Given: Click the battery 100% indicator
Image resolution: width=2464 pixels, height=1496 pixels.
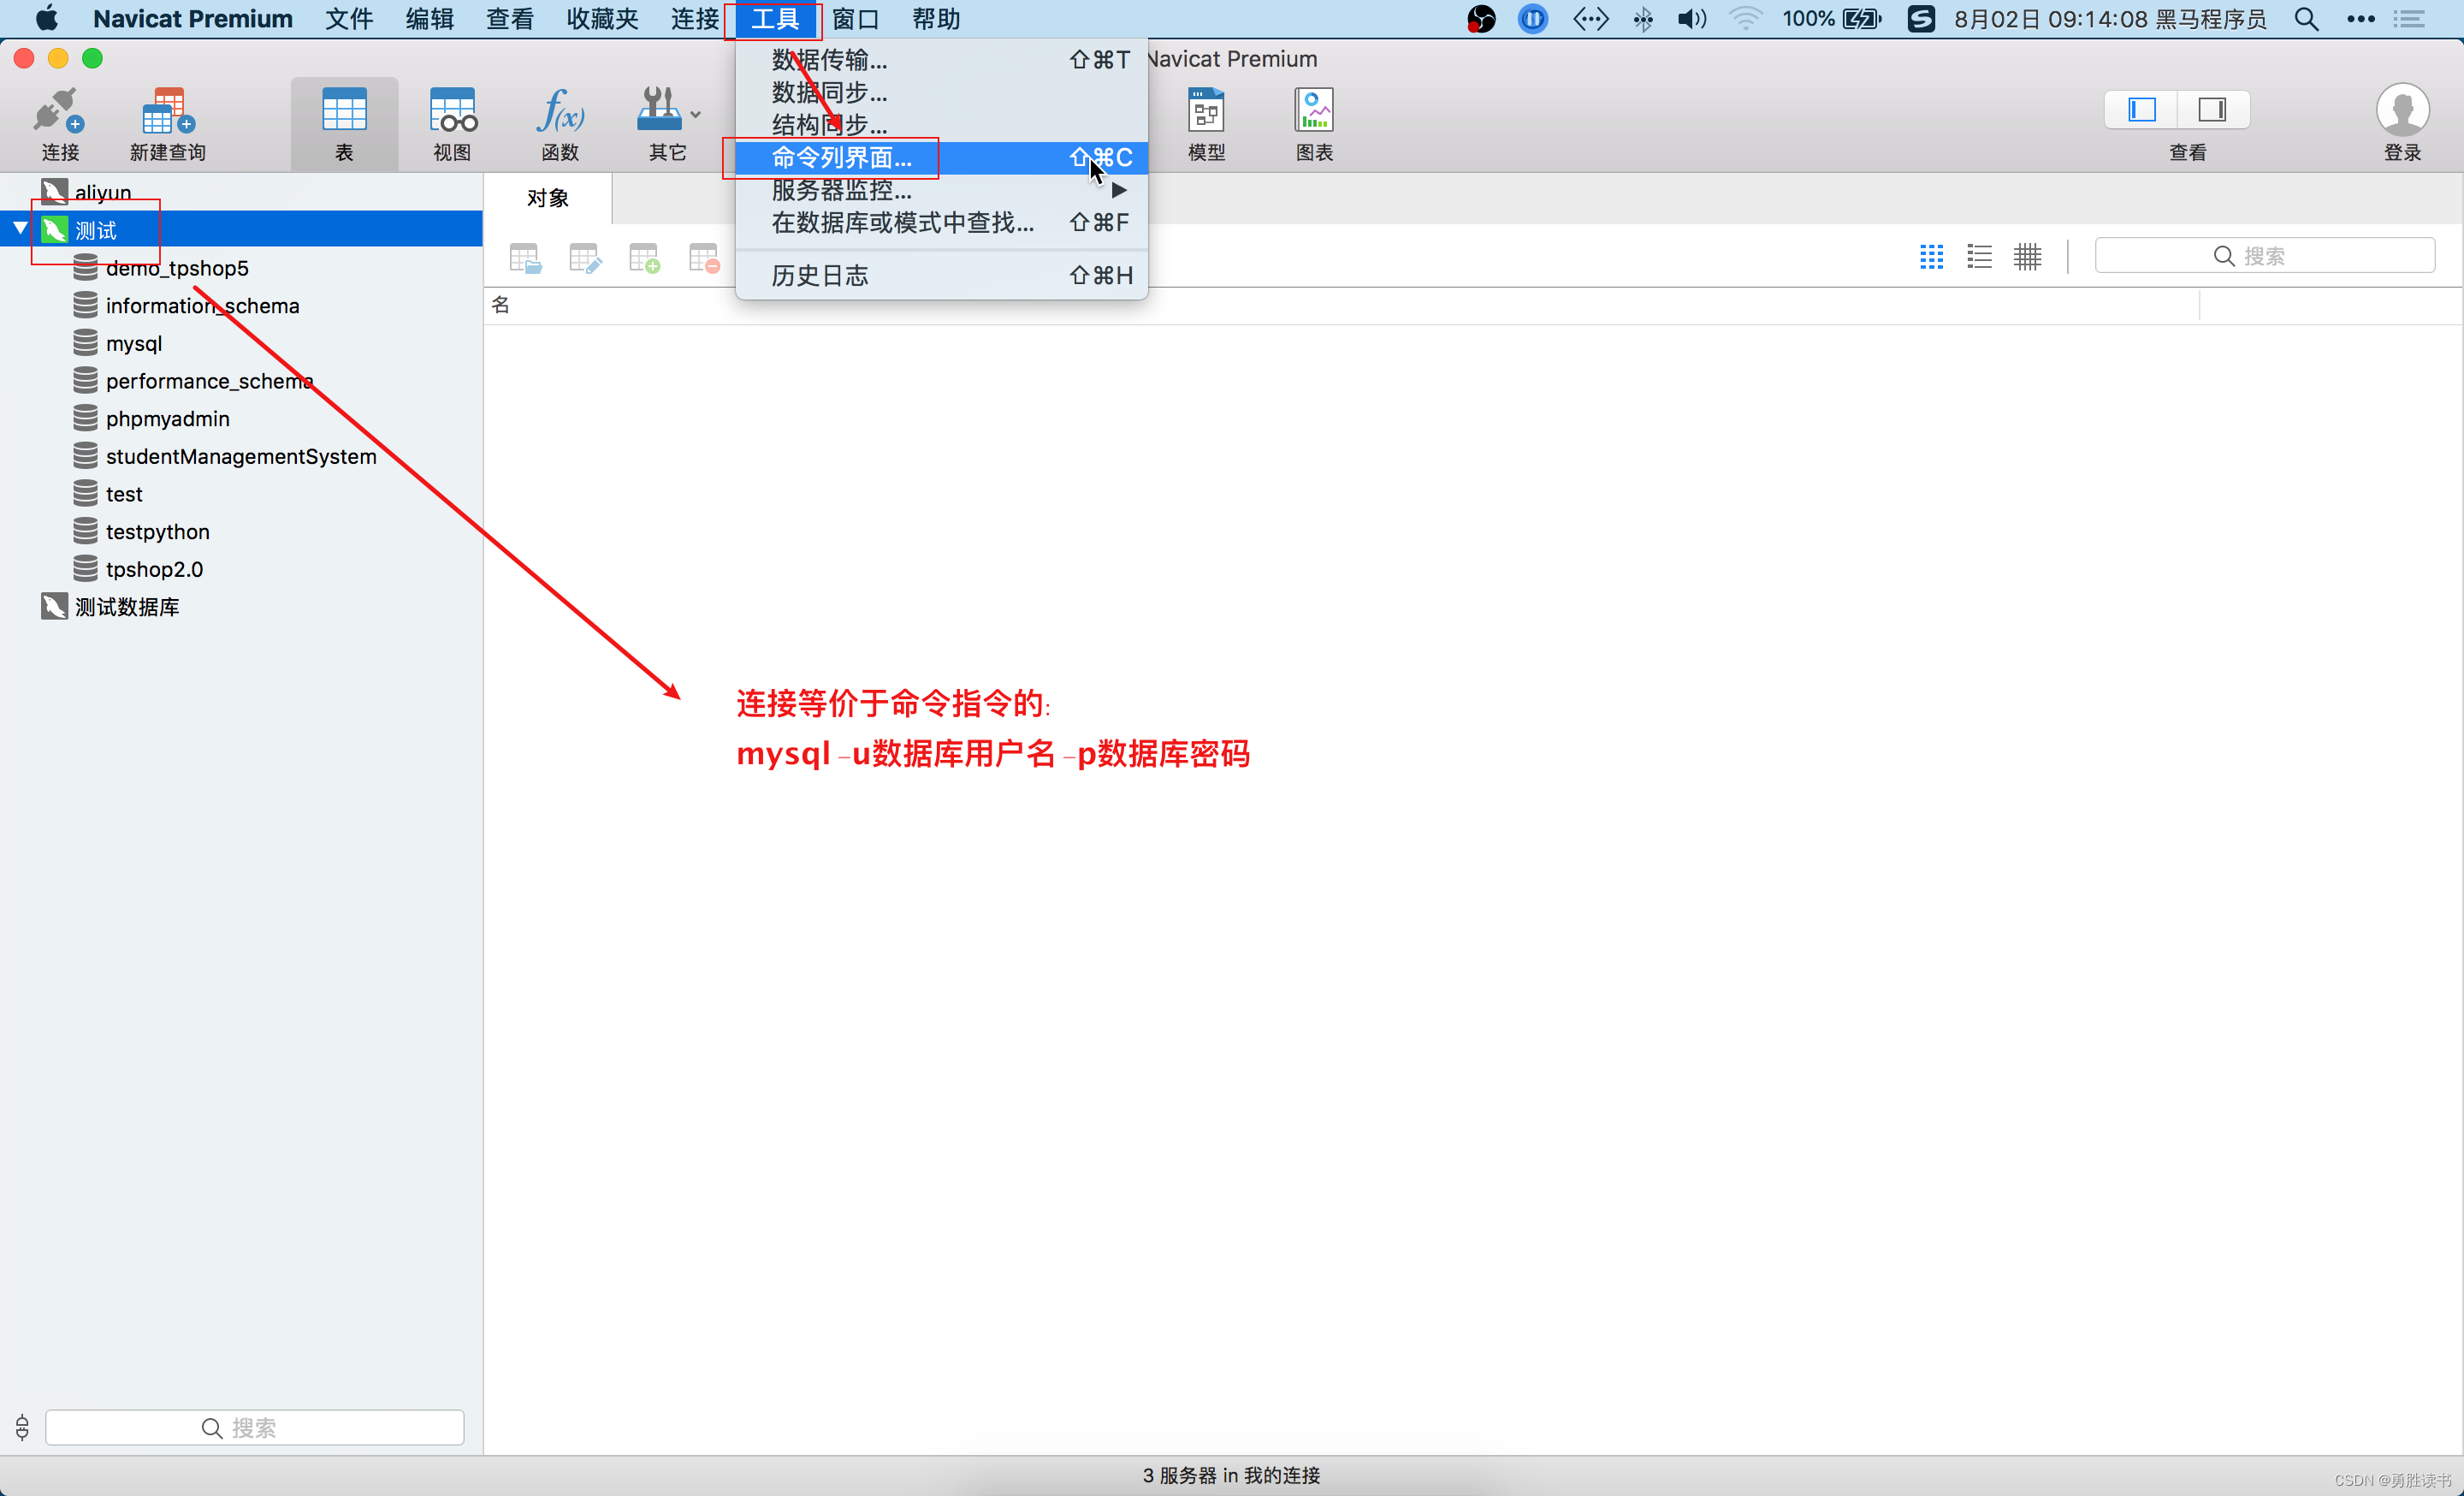Looking at the screenshot, I should pos(1831,19).
